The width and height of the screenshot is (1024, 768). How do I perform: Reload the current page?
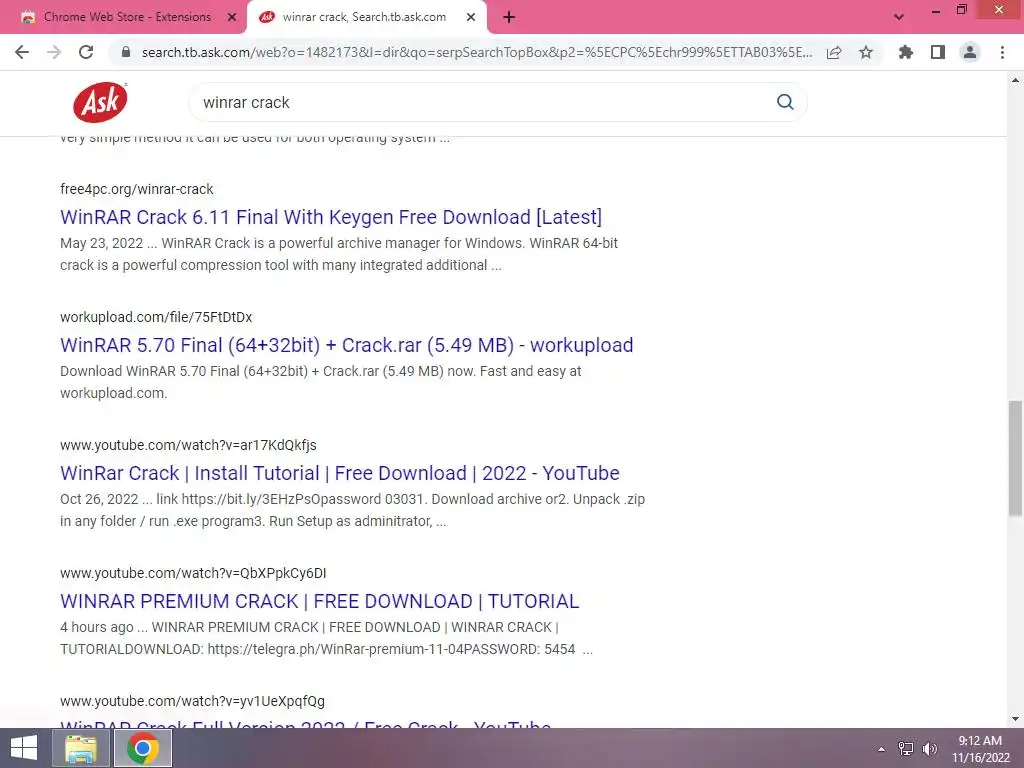[x=86, y=52]
